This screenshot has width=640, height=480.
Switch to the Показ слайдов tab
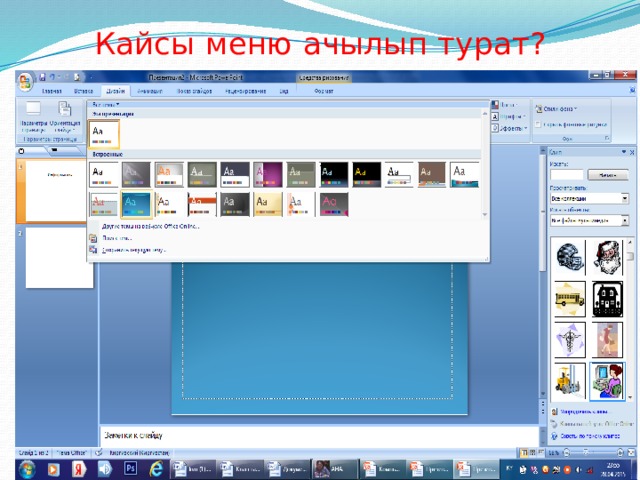click(194, 91)
